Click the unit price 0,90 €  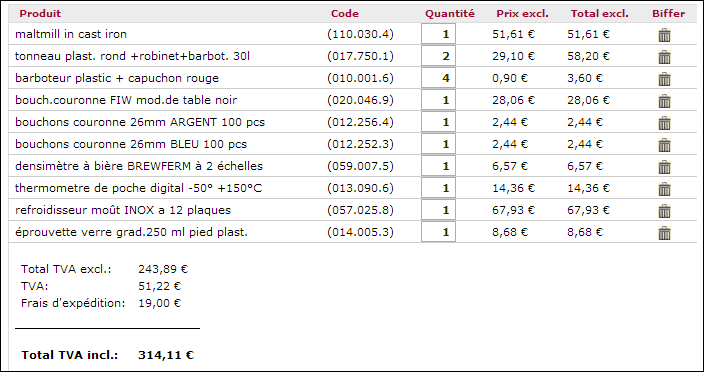click(x=510, y=78)
